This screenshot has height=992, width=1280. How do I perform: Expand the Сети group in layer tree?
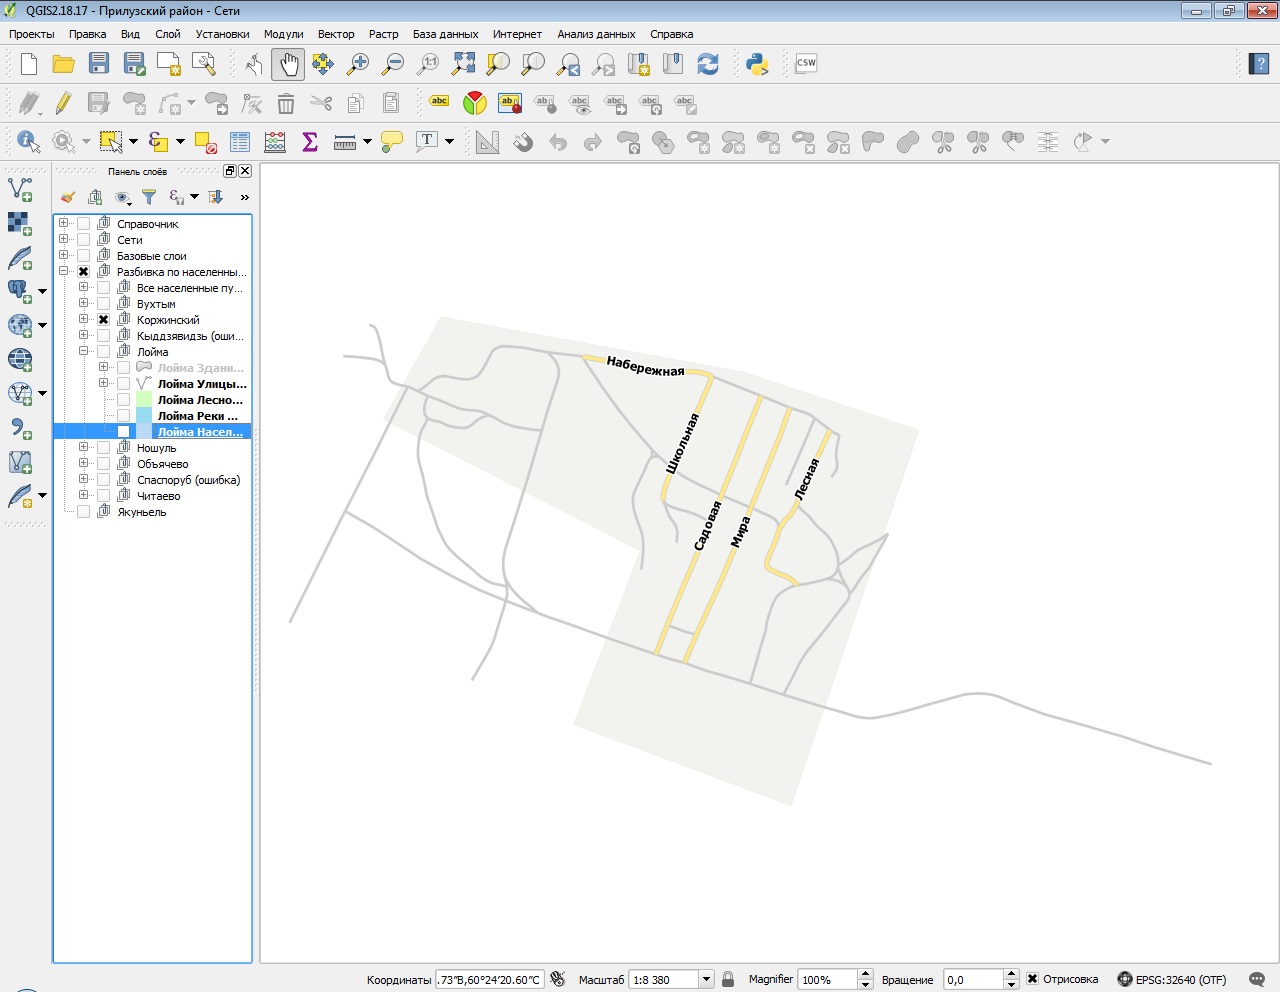pos(63,240)
